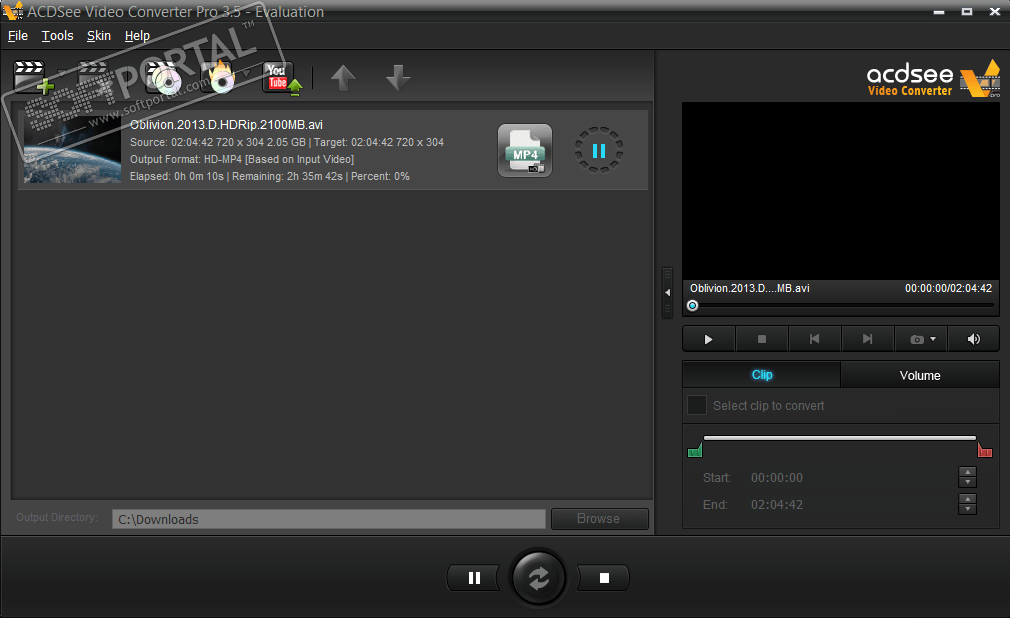Move the item up with the up arrow
Viewport: 1010px width, 618px height.
click(343, 78)
